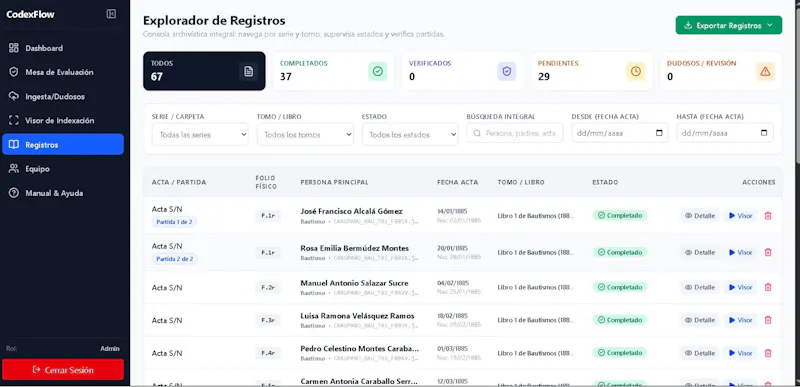Click the Cerrar Sesión button
This screenshot has height=387, width=800.
63,370
